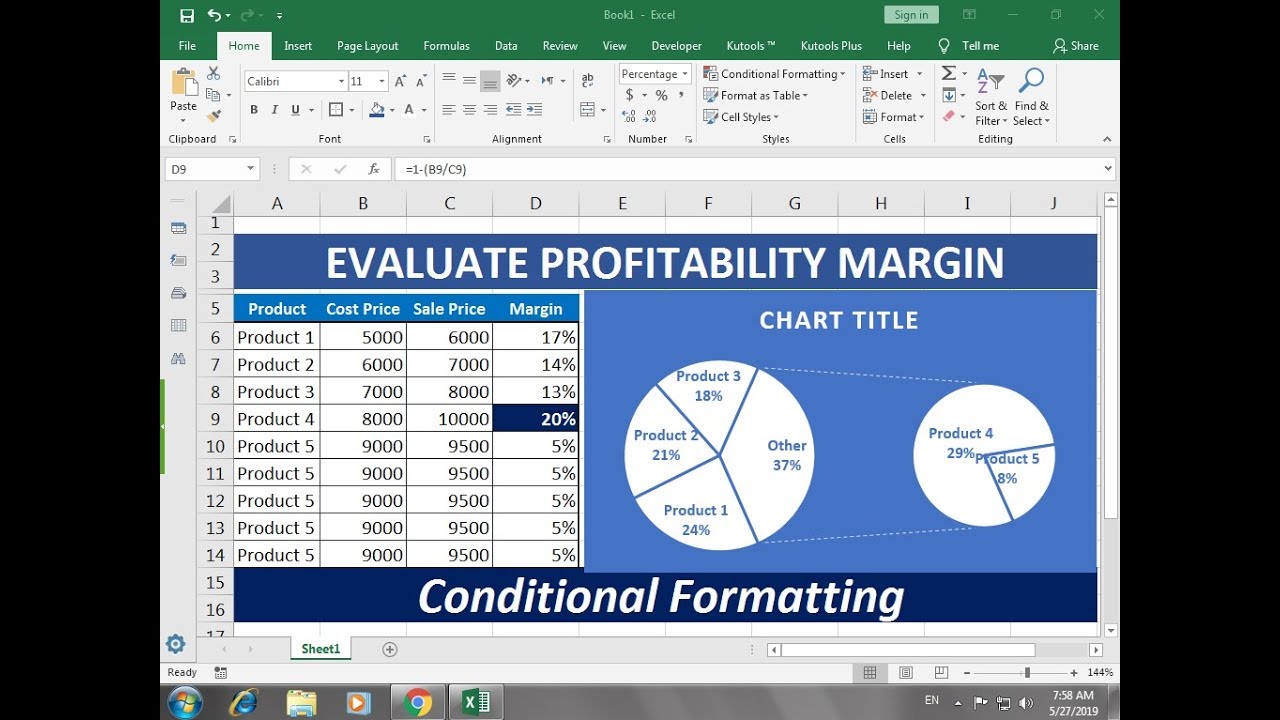Click the Decrease Indent icon
Screen dimensions: 1280x720
[x=513, y=110]
